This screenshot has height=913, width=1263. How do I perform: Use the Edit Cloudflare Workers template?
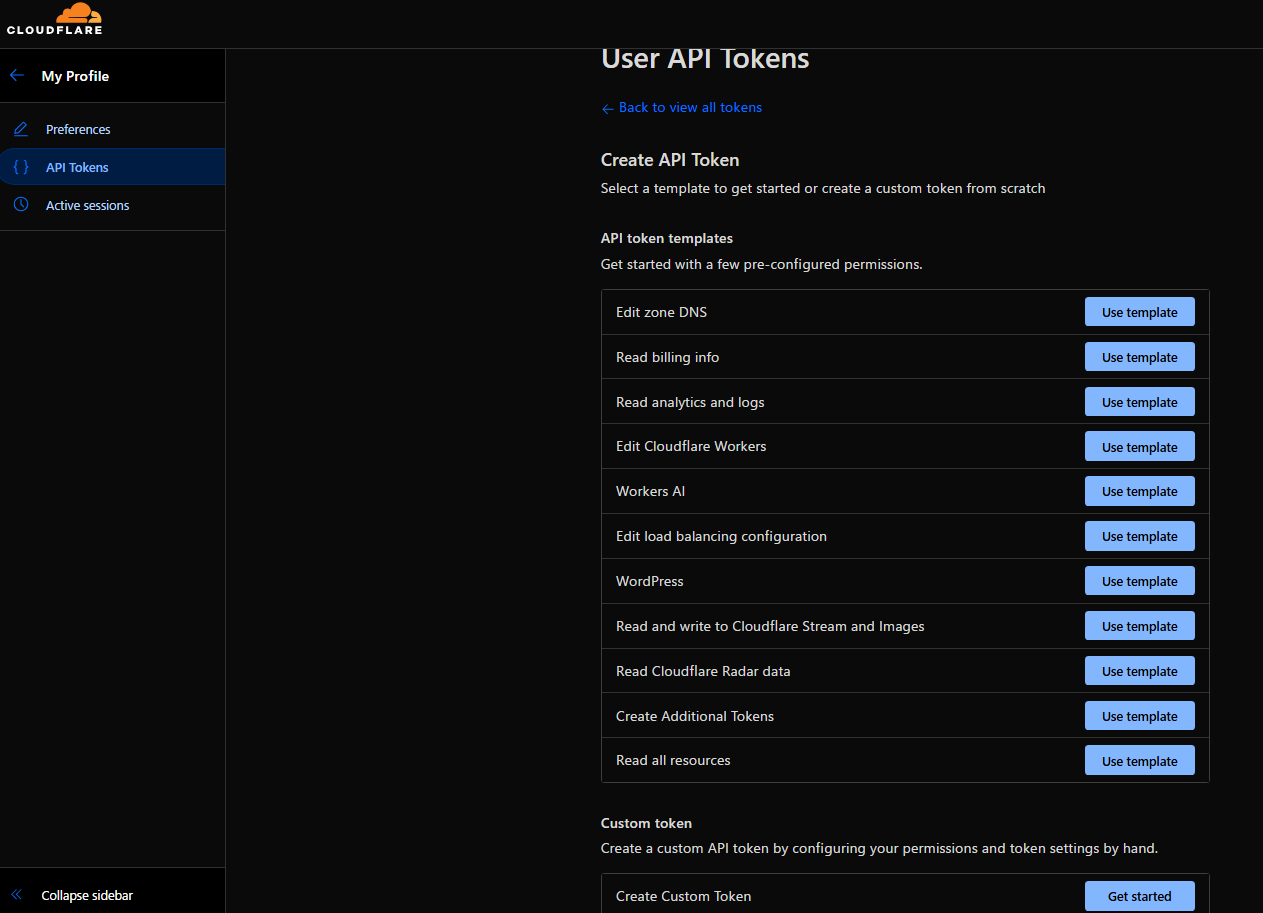(x=1139, y=447)
